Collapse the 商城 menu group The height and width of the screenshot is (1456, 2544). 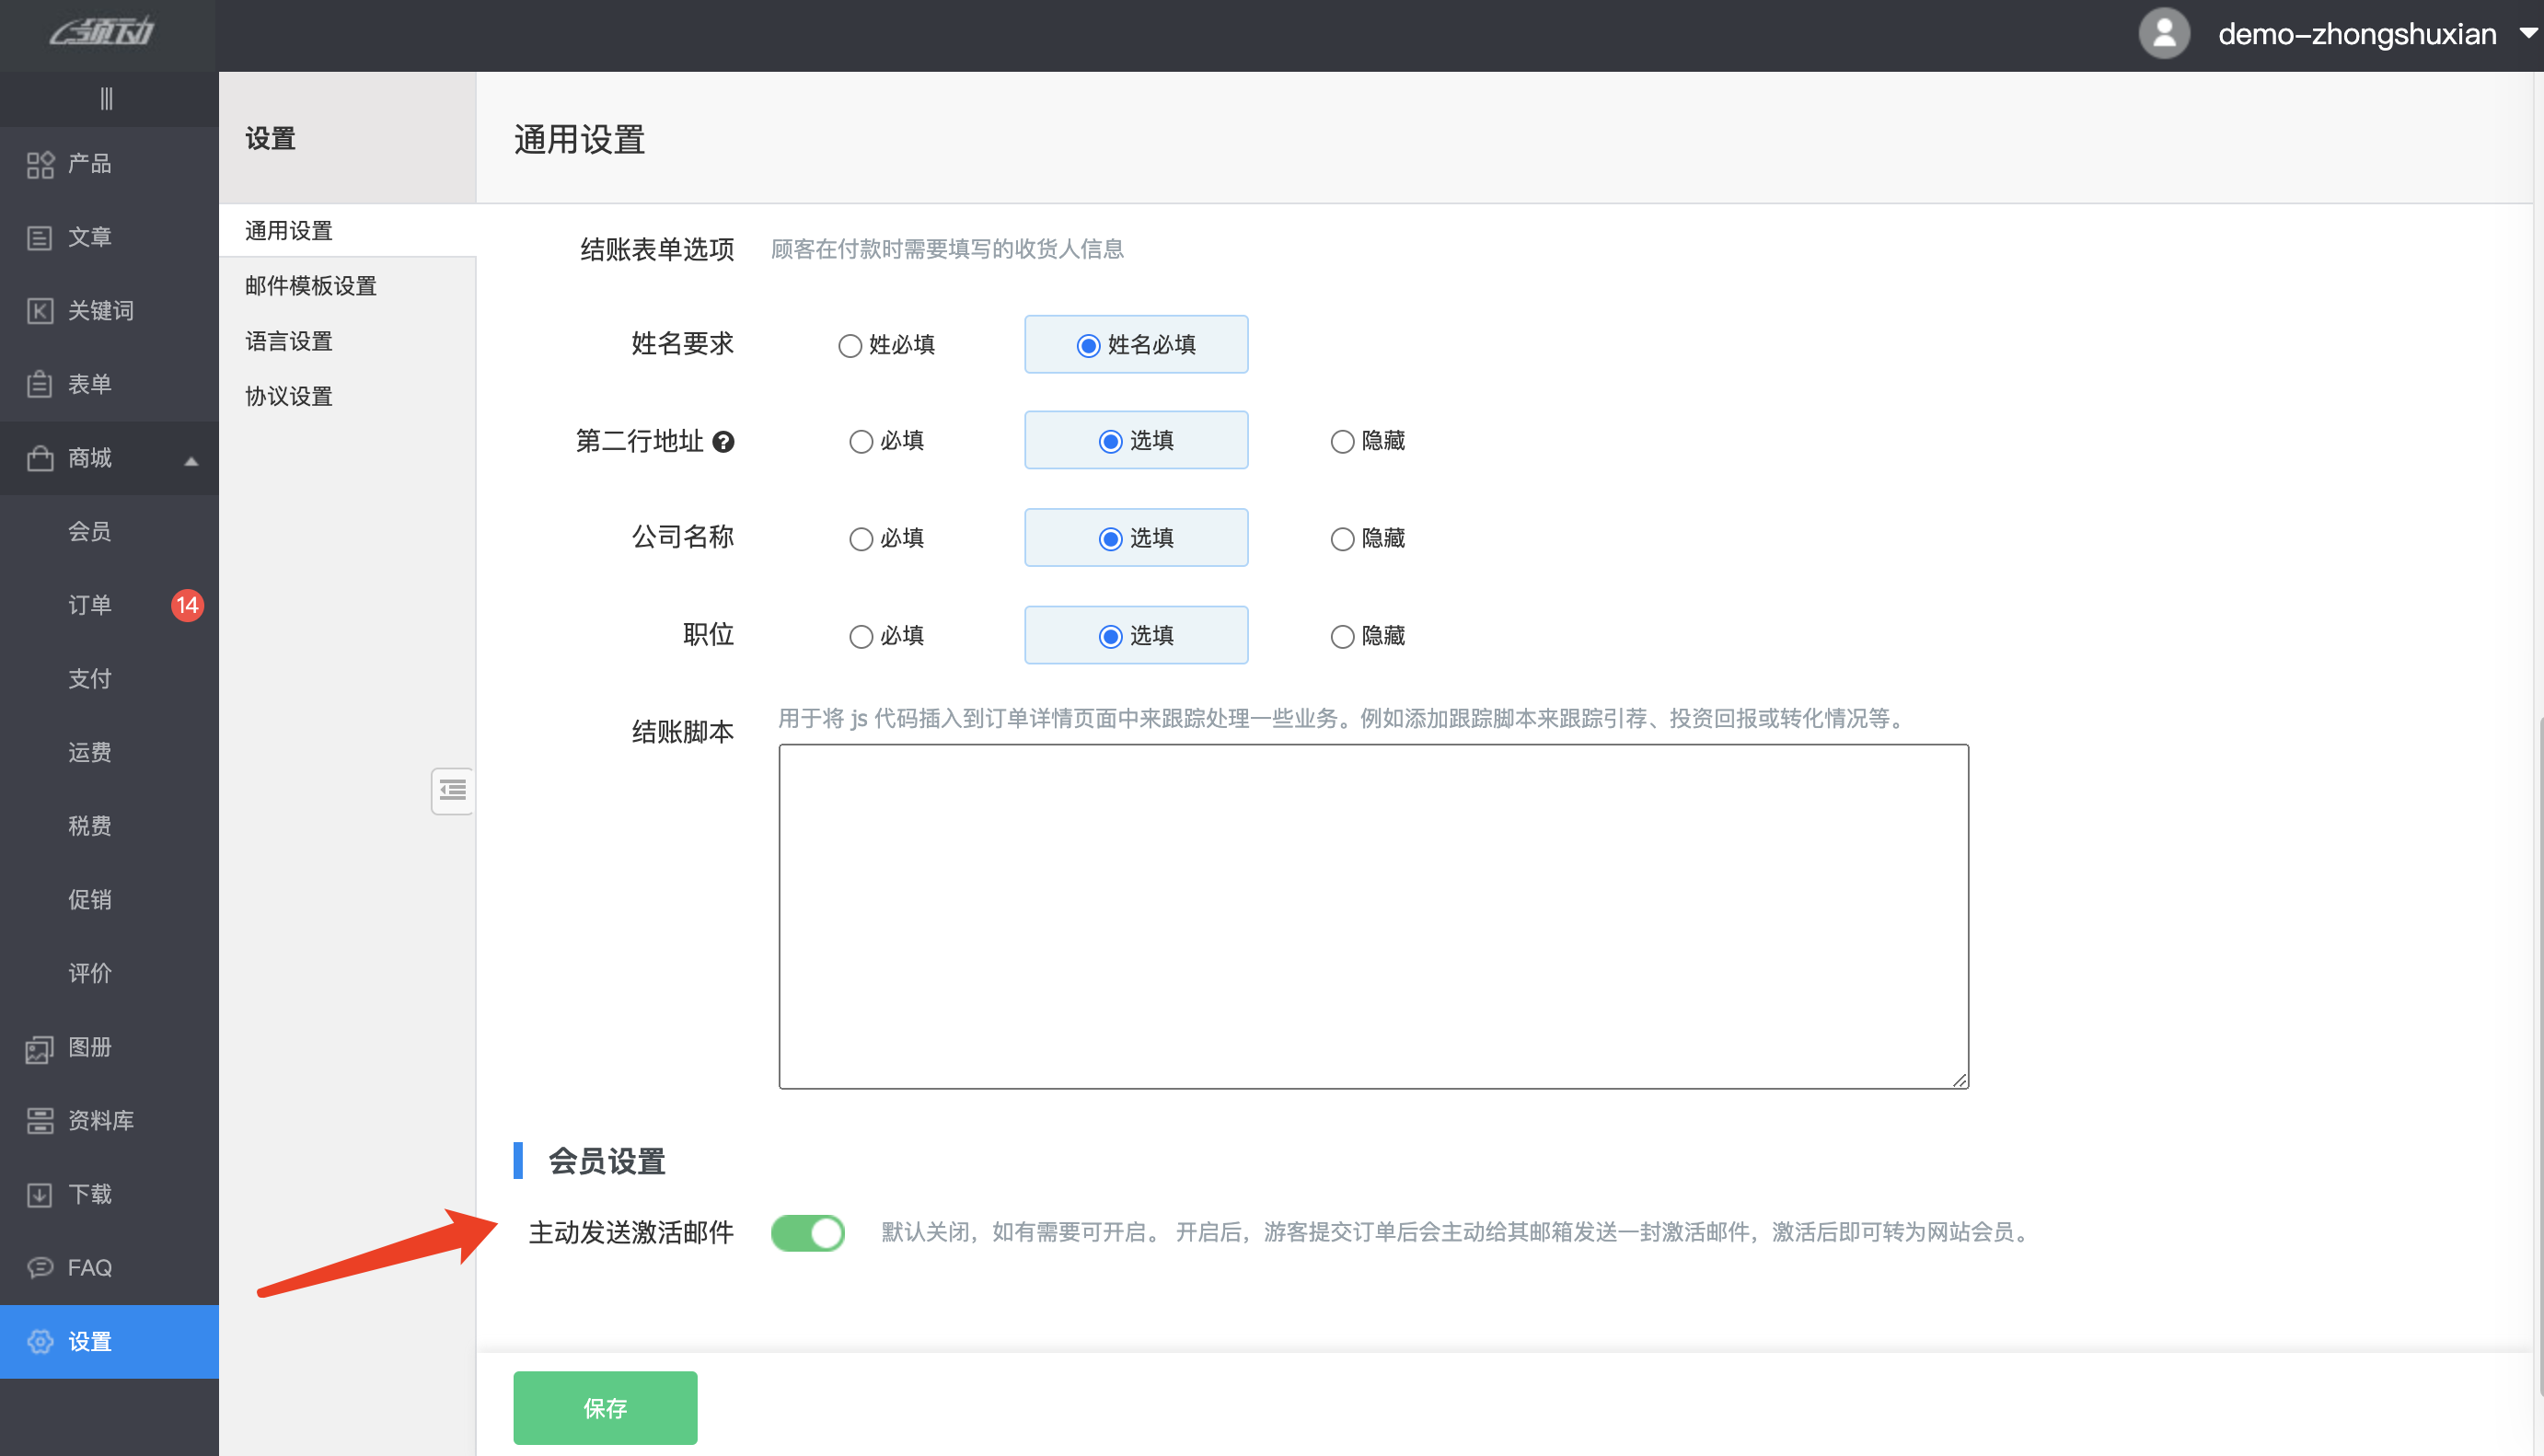[110, 457]
